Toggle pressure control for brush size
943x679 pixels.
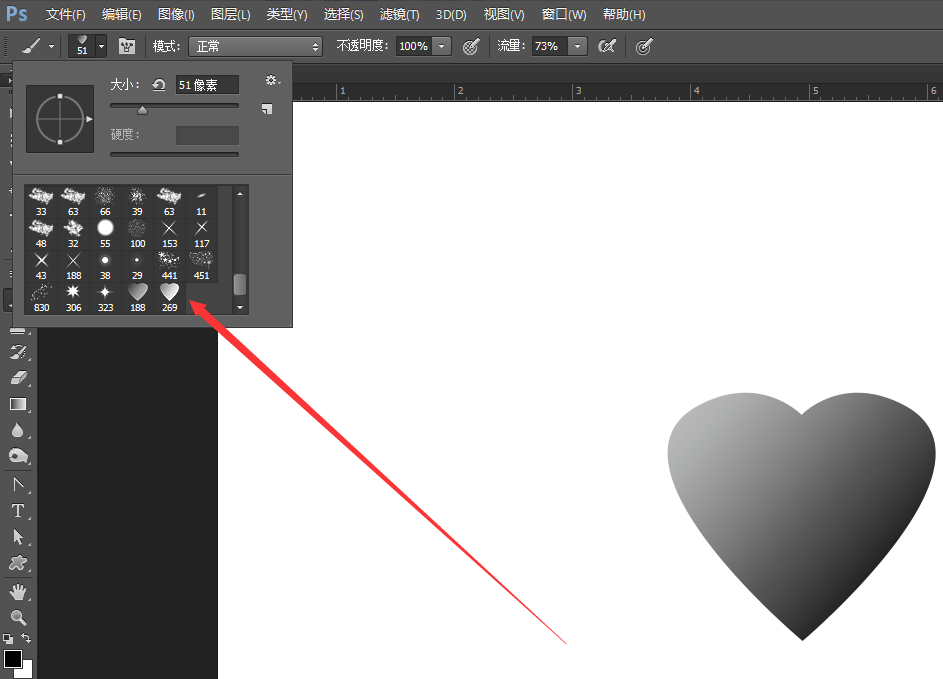644,46
